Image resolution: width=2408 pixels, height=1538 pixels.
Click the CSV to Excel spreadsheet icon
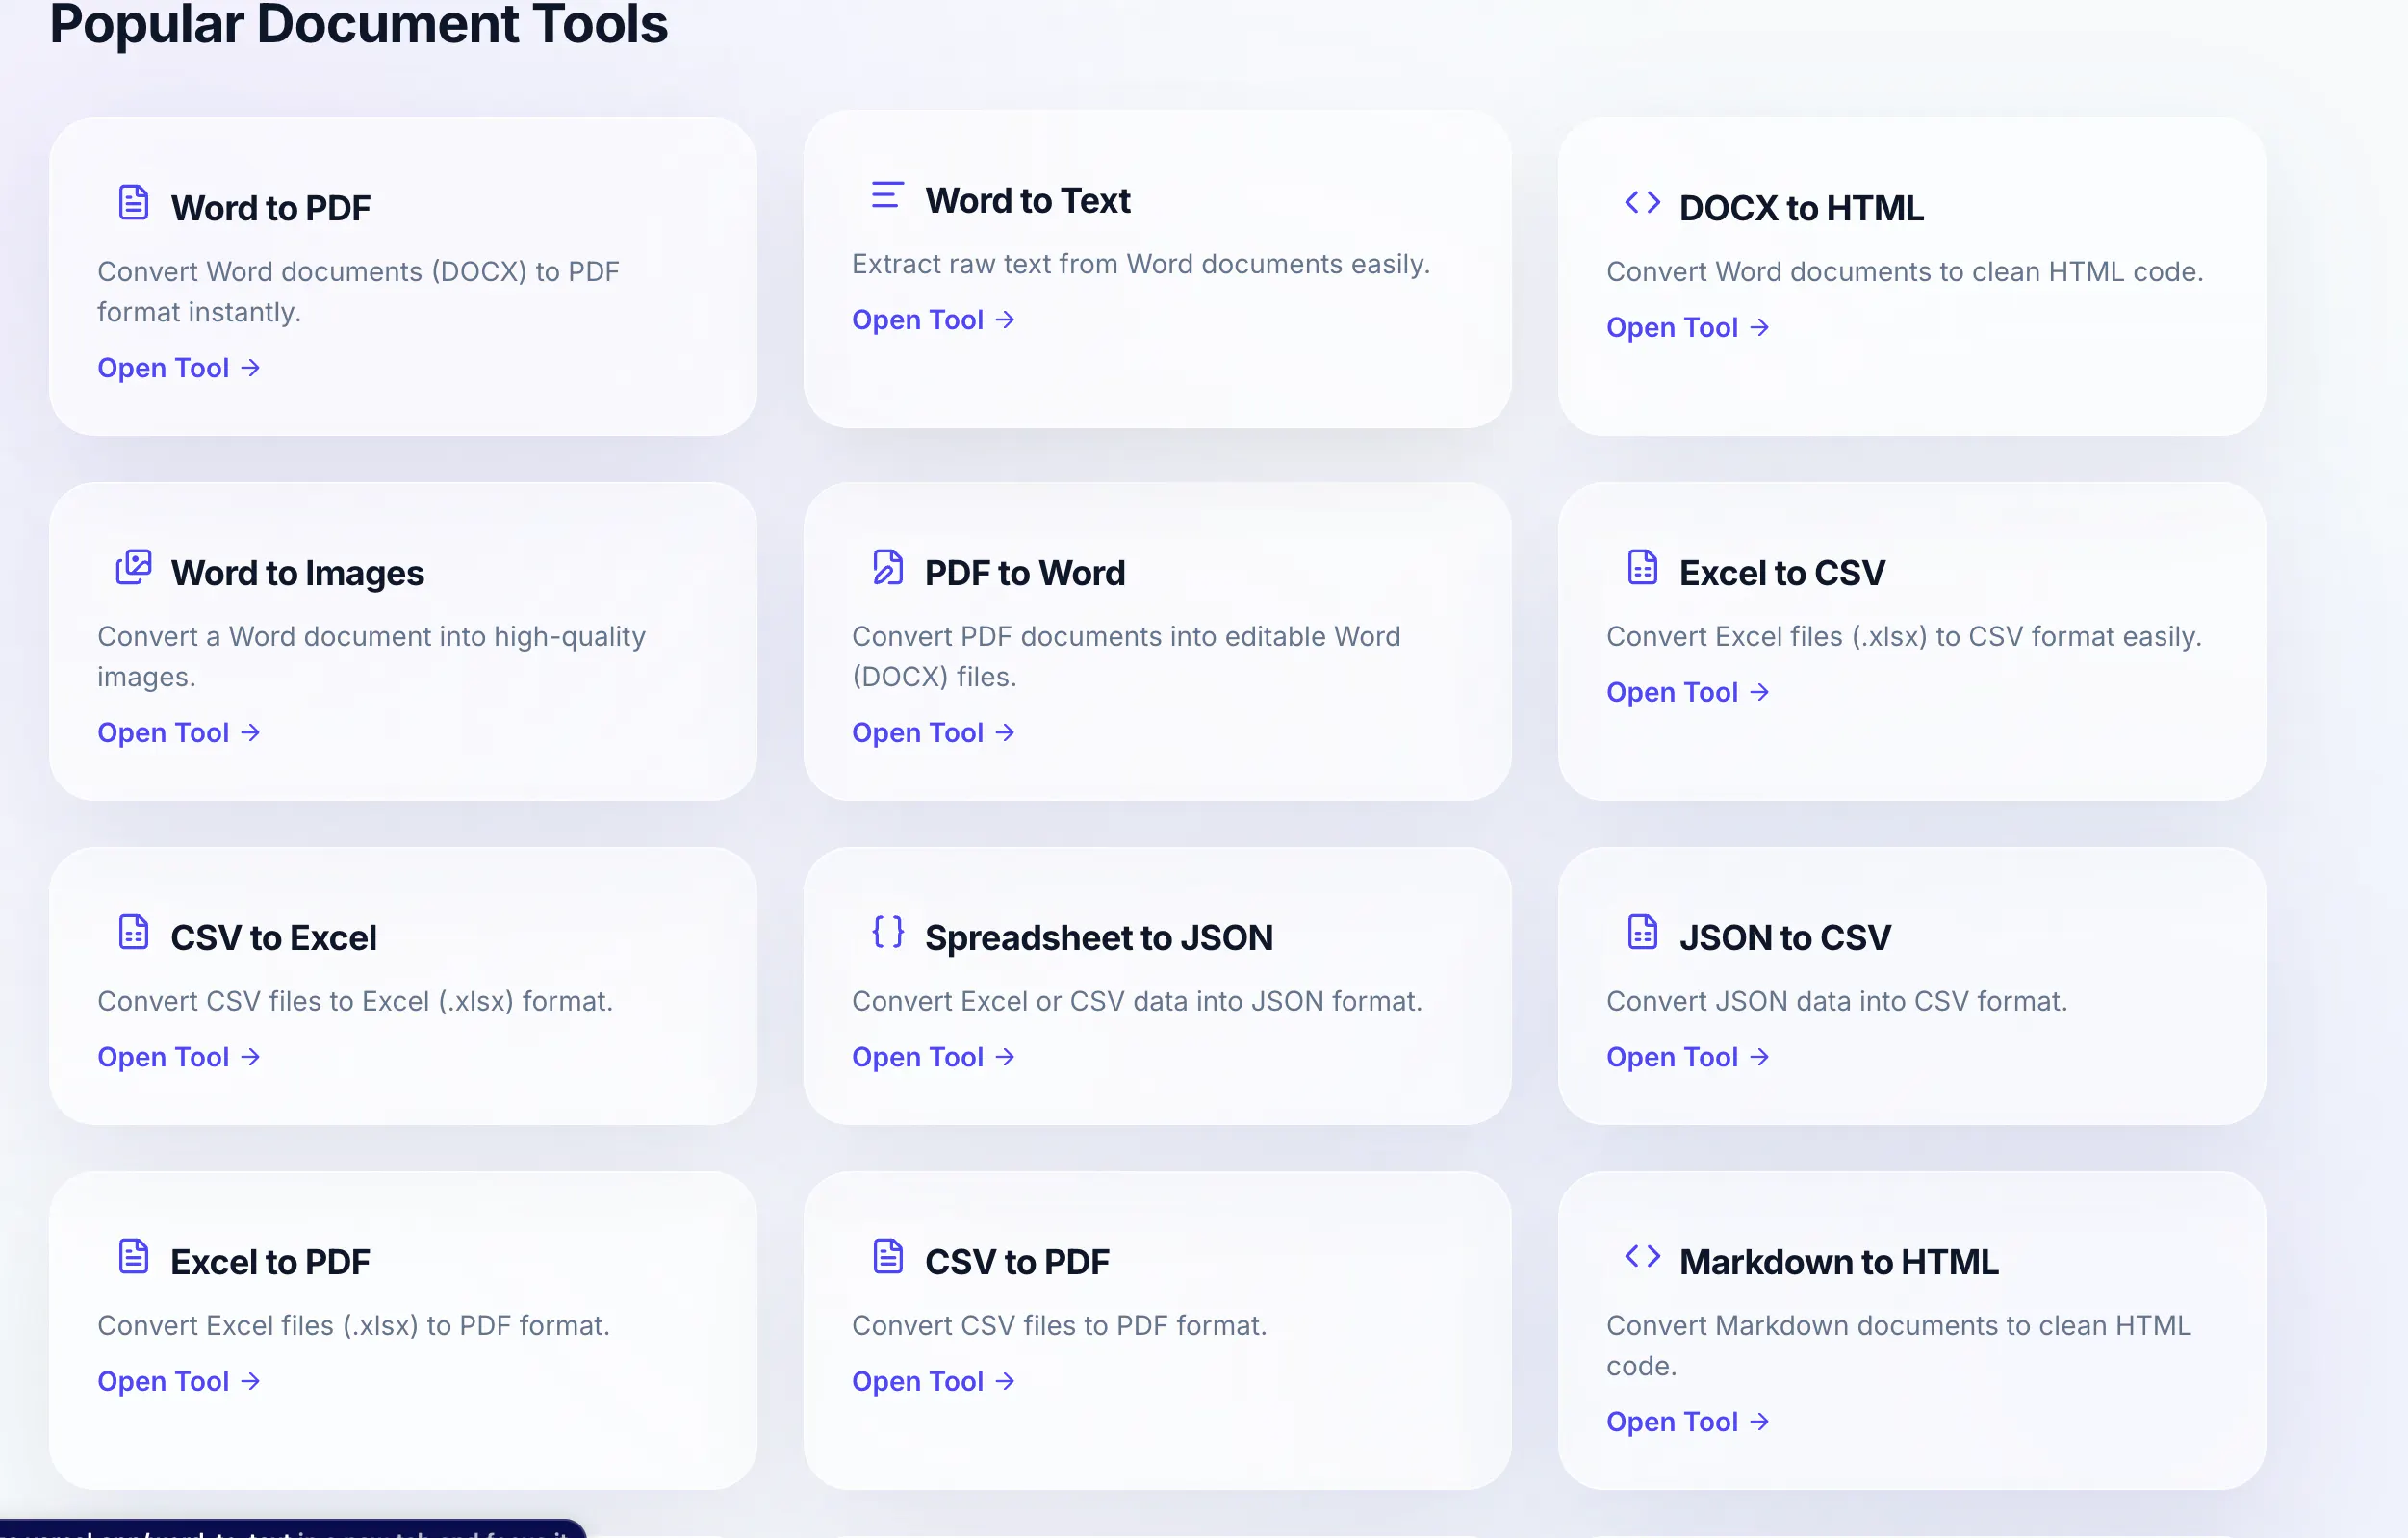click(x=133, y=932)
